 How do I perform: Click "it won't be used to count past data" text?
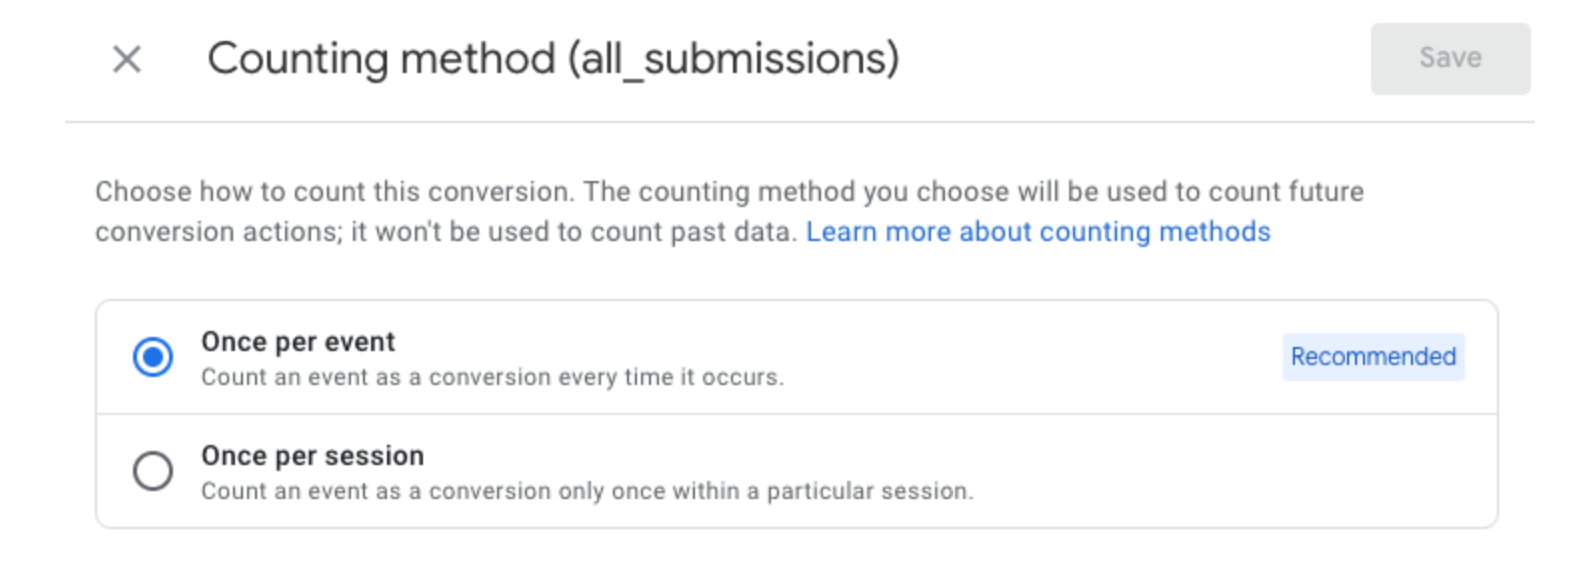574,232
